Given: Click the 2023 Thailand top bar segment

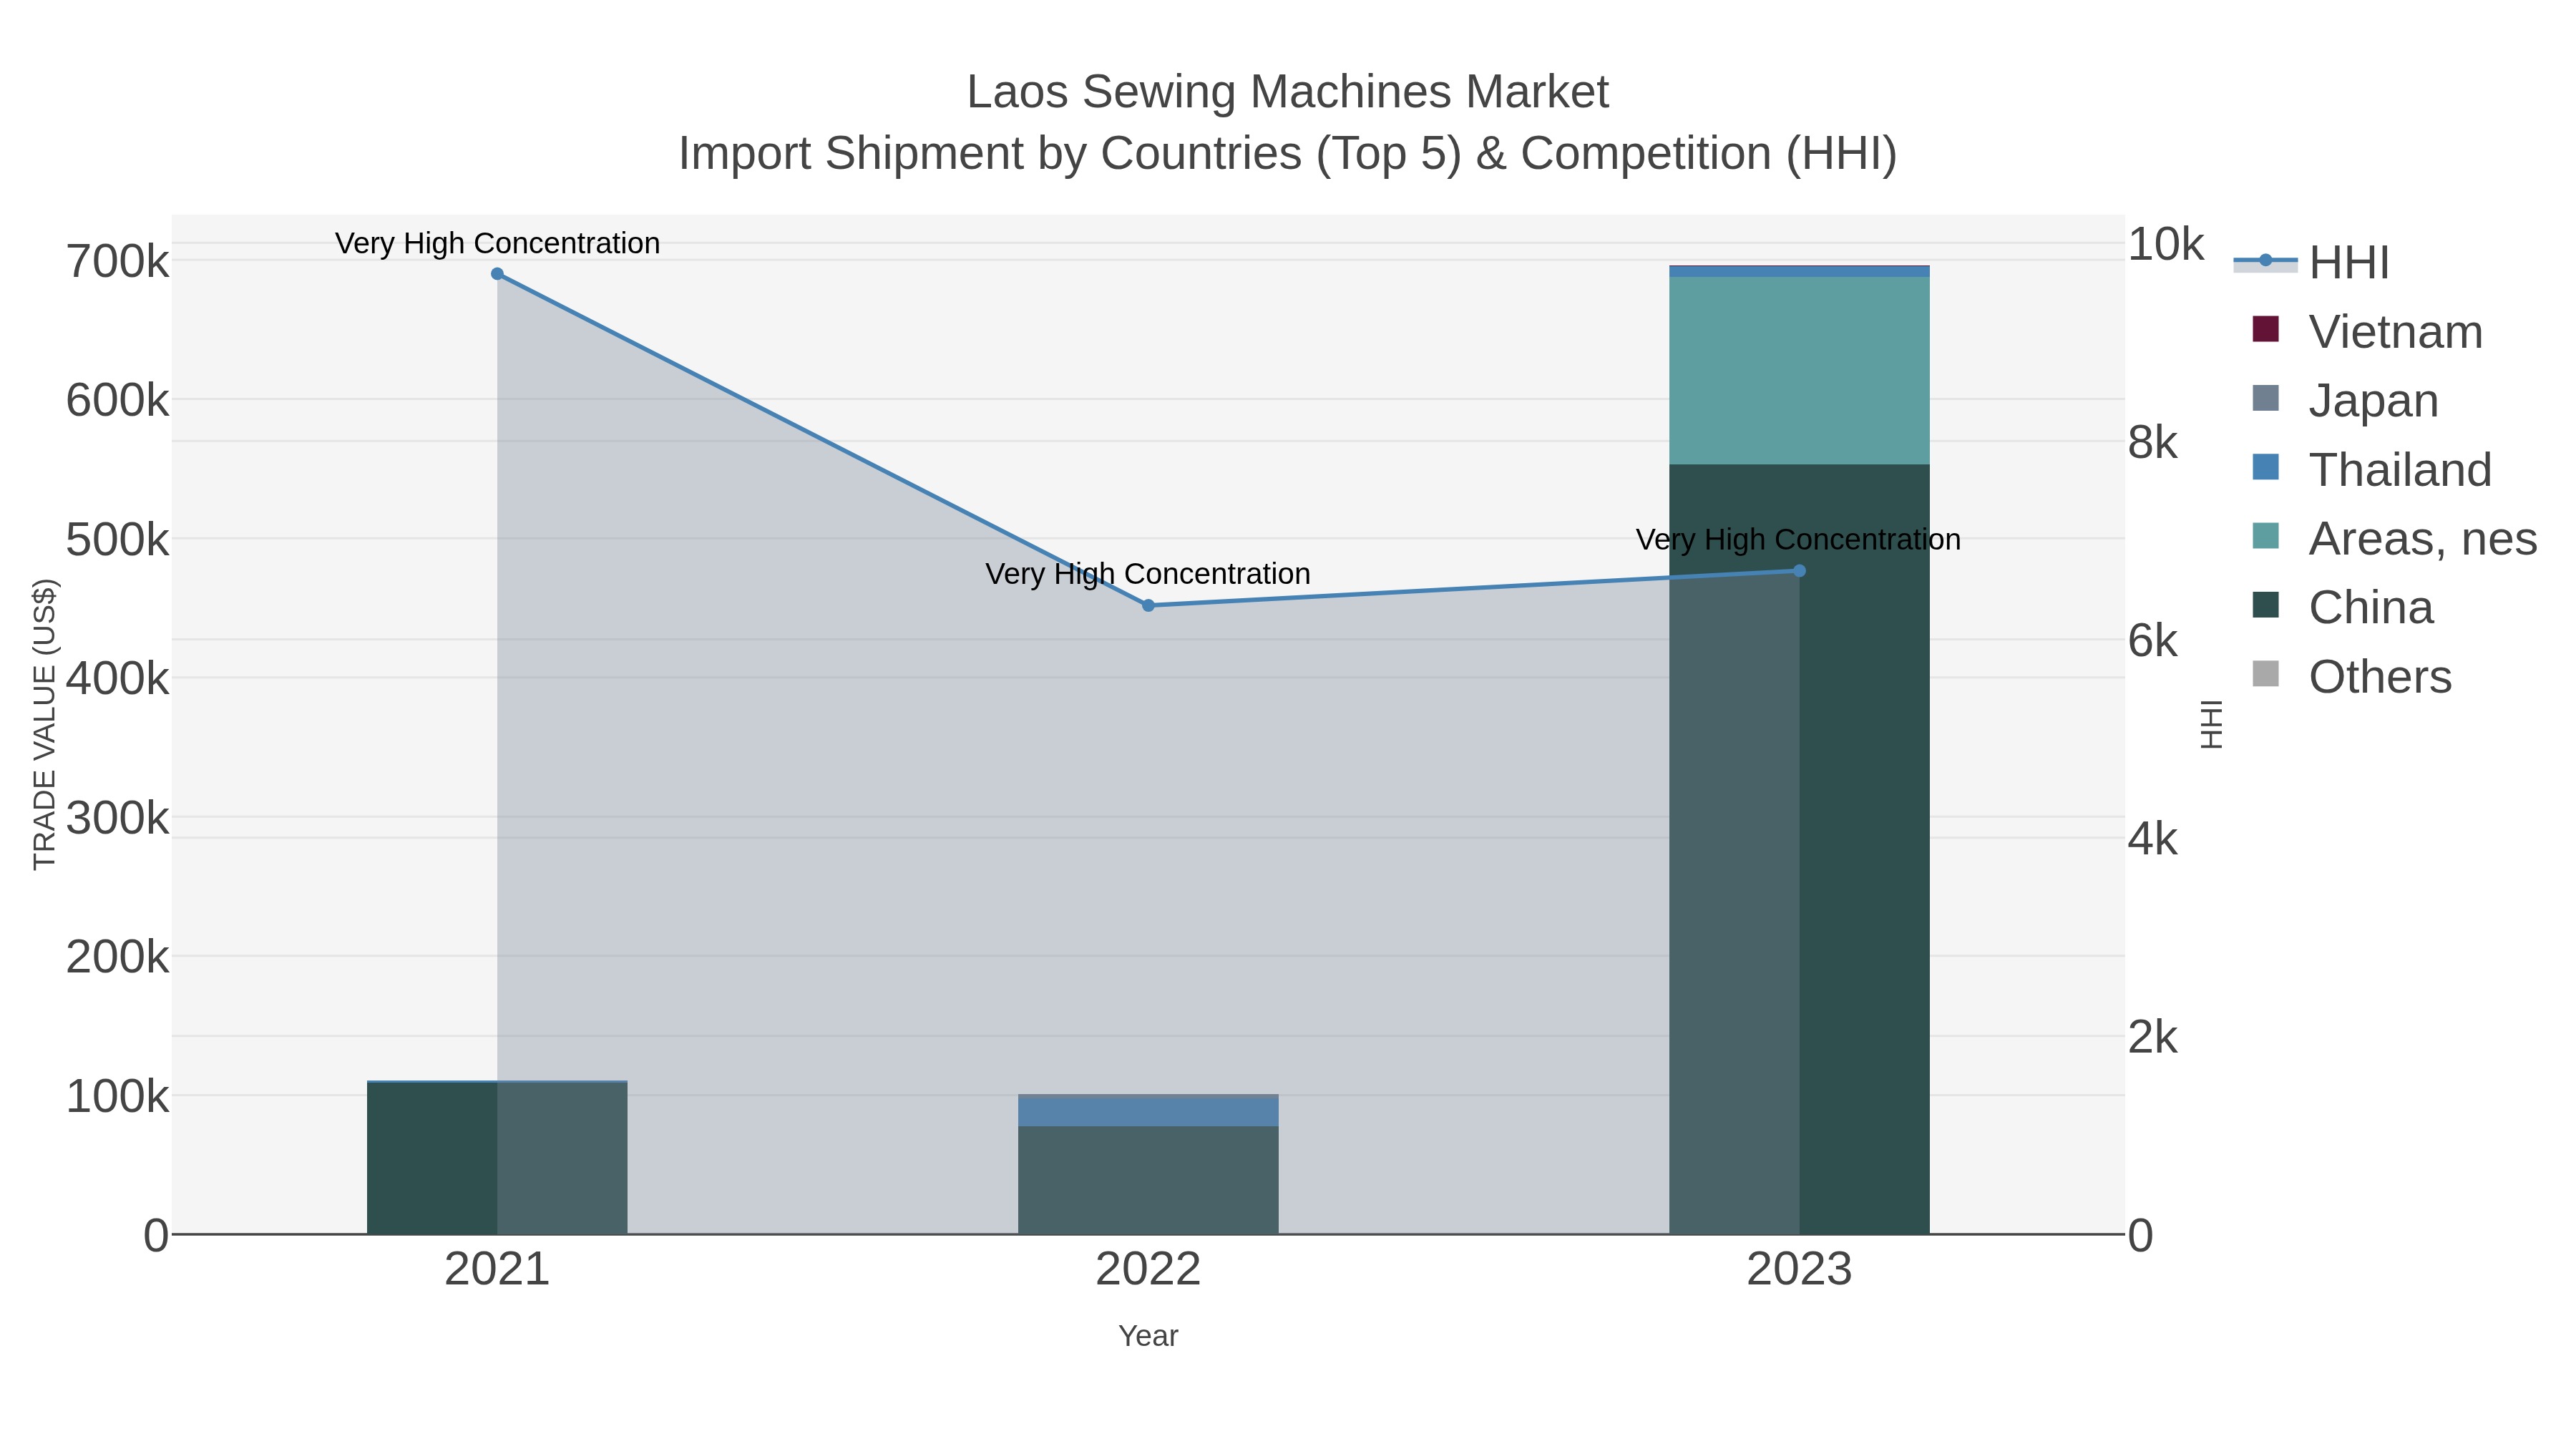Looking at the screenshot, I should (1799, 271).
